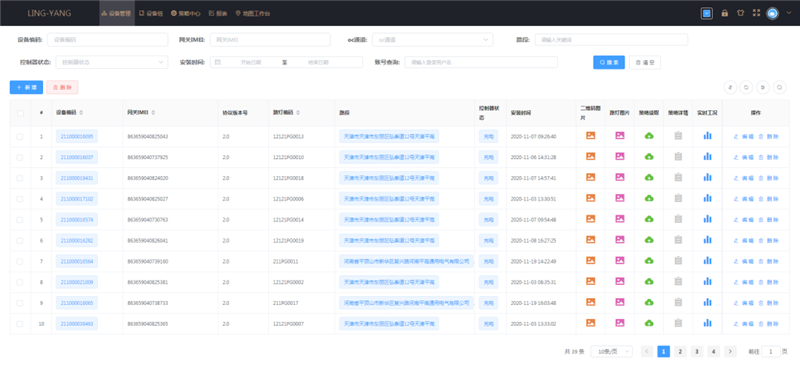Click the 新增 button

point(27,87)
